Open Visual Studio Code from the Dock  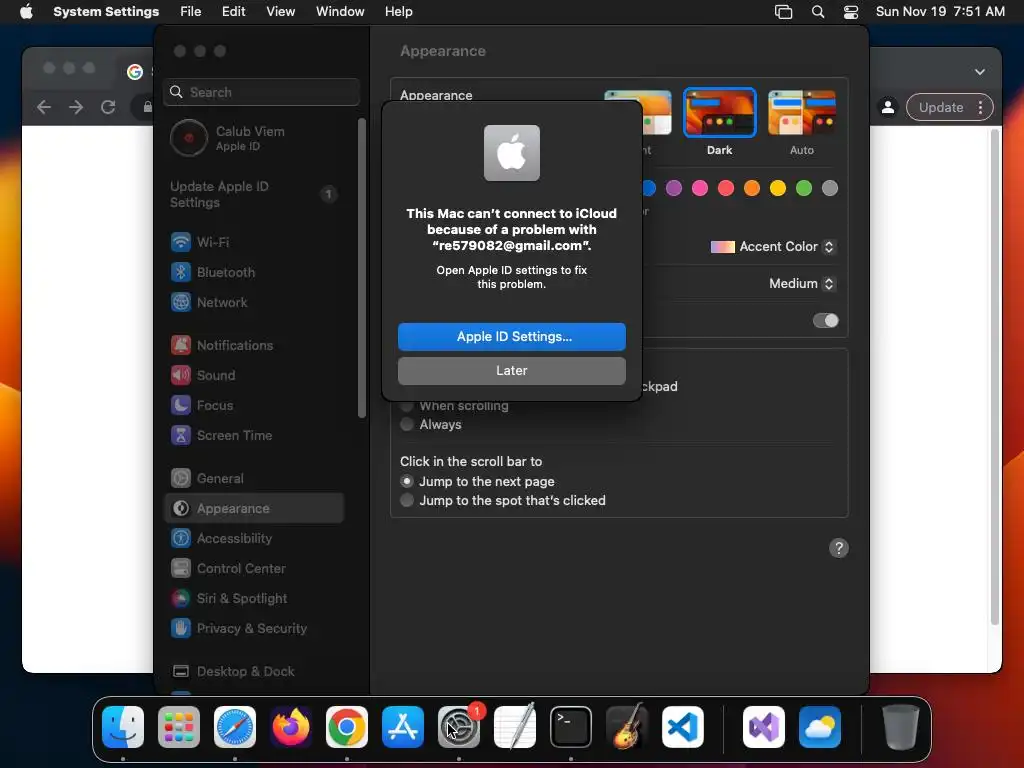[x=683, y=727]
